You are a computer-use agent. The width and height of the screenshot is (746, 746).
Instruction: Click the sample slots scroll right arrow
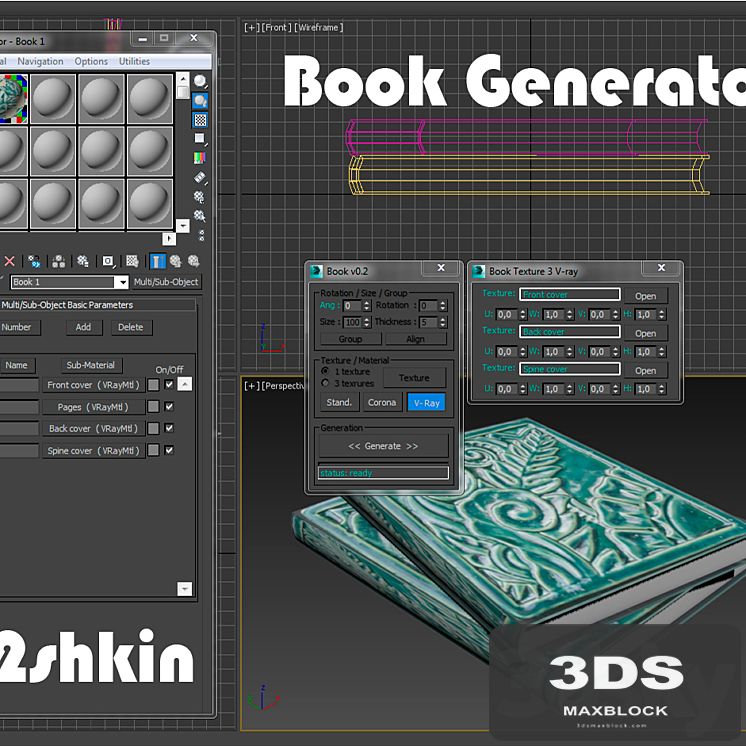tap(169, 238)
